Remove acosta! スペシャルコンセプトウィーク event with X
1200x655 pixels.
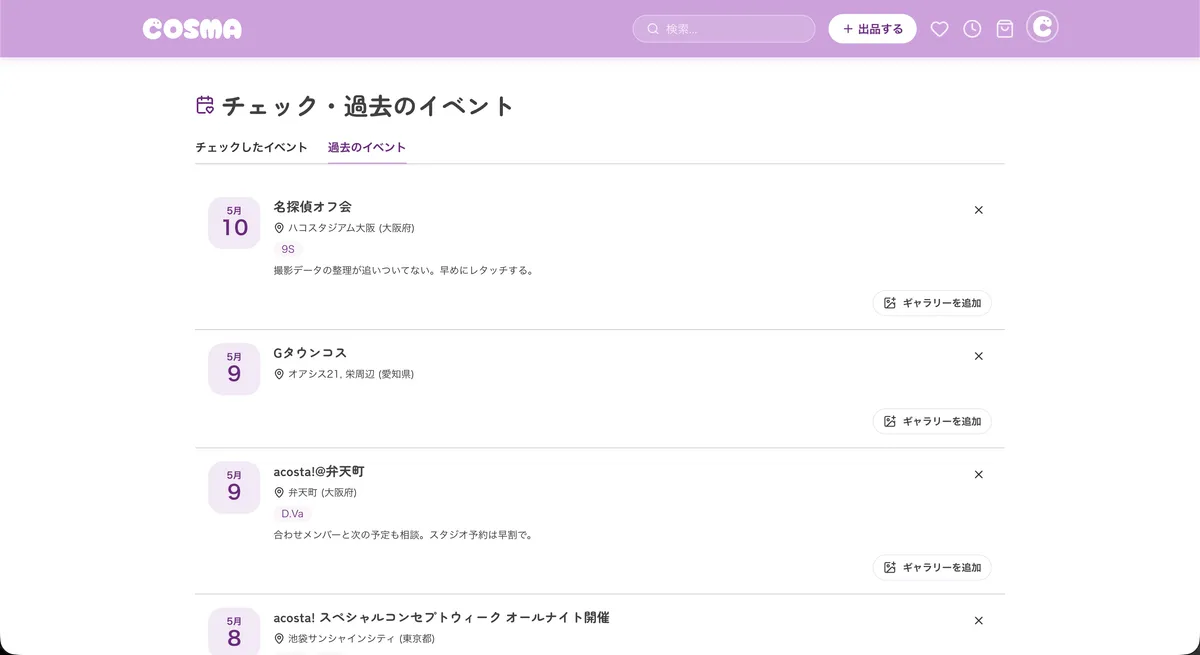979,620
